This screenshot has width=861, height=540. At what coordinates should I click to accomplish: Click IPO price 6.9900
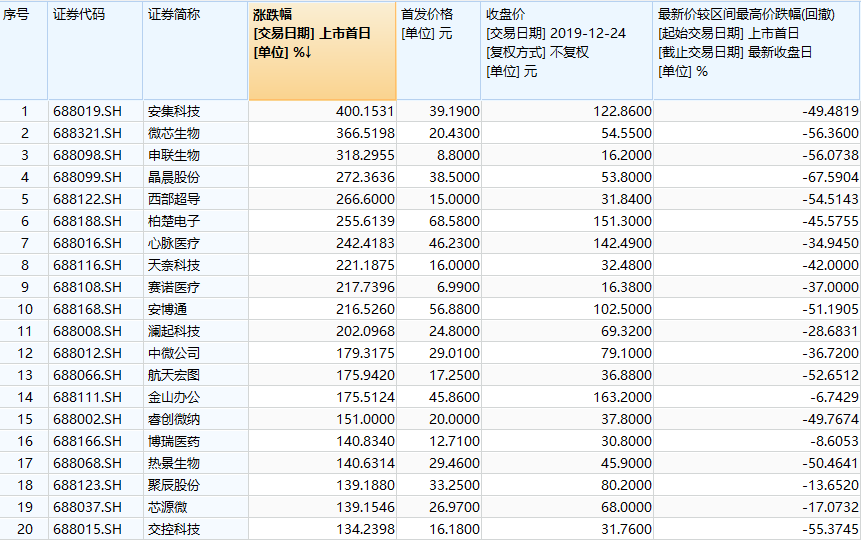459,287
